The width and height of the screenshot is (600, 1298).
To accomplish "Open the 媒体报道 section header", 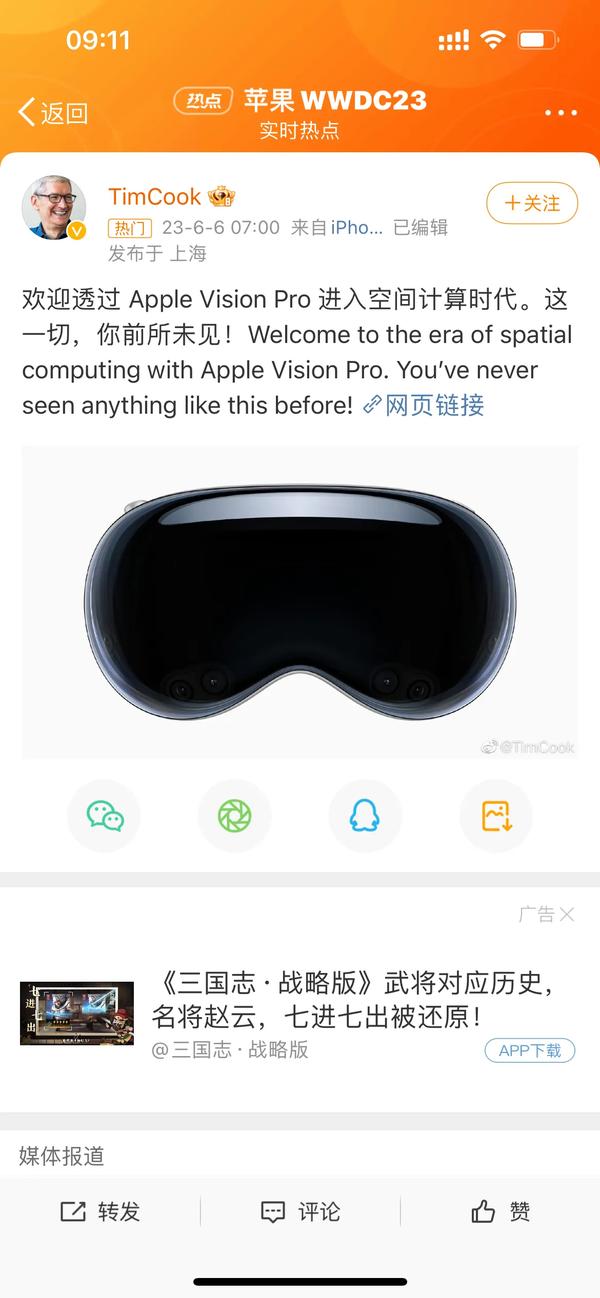I will 62,1156.
